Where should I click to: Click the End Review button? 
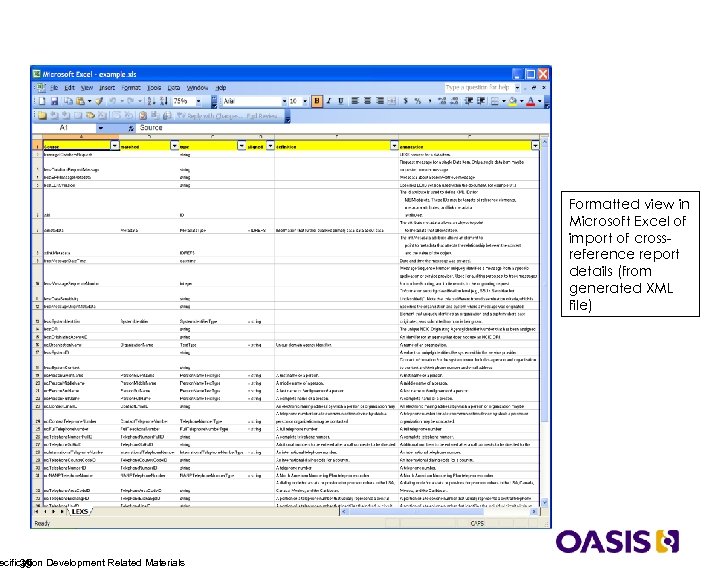click(263, 116)
